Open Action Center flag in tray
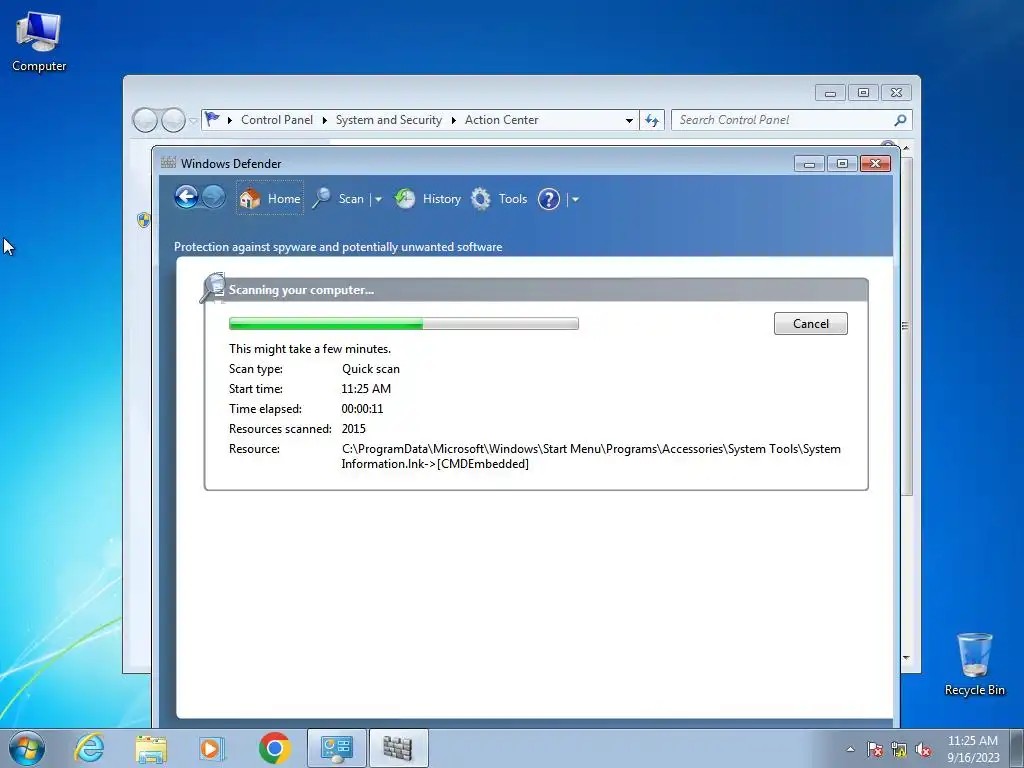Viewport: 1024px width, 768px height. pyautogui.click(x=874, y=750)
